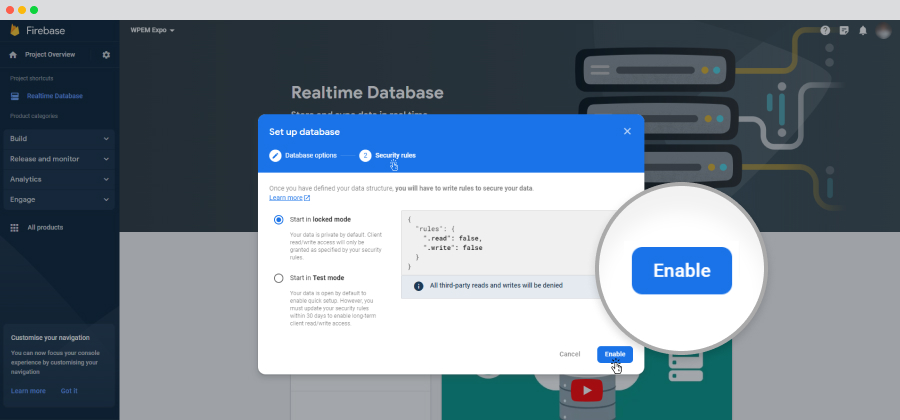This screenshot has width=900, height=420.
Task: Cancel the database setup
Action: [x=569, y=355]
